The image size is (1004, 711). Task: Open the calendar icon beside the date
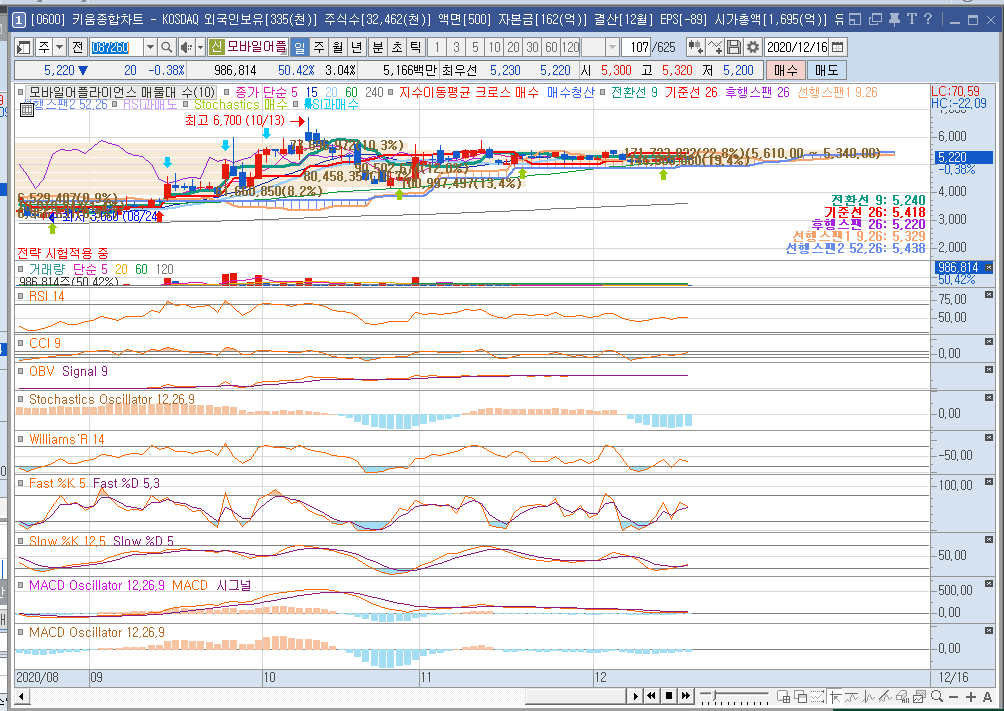pyautogui.click(x=837, y=47)
